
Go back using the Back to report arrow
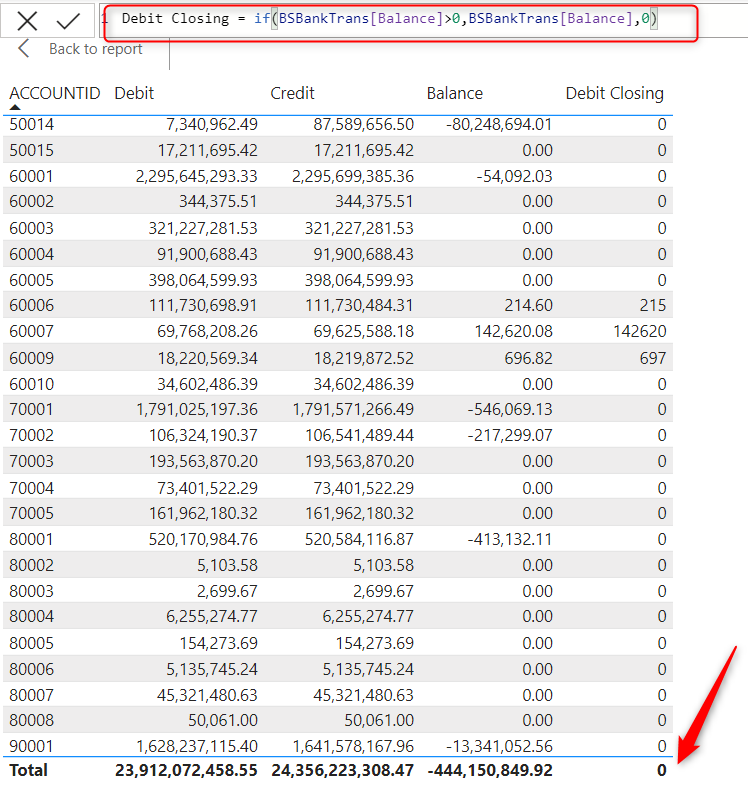coord(24,49)
